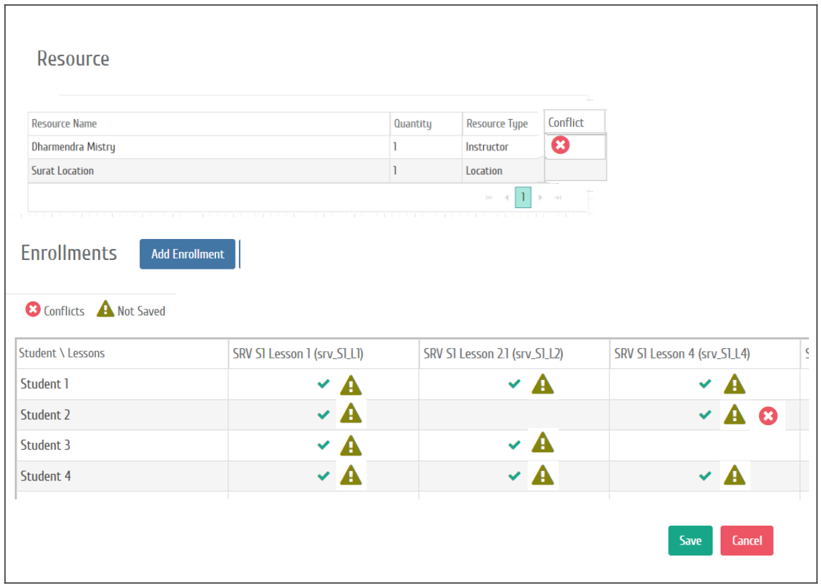Click Student 1 Lesson 1 not-saved warning icon

[351, 384]
